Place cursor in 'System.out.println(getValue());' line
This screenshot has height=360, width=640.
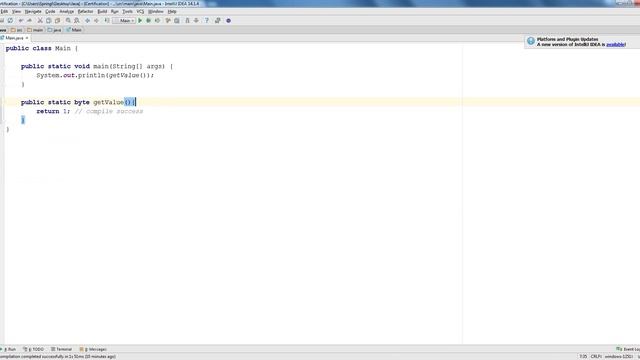tap(95, 76)
